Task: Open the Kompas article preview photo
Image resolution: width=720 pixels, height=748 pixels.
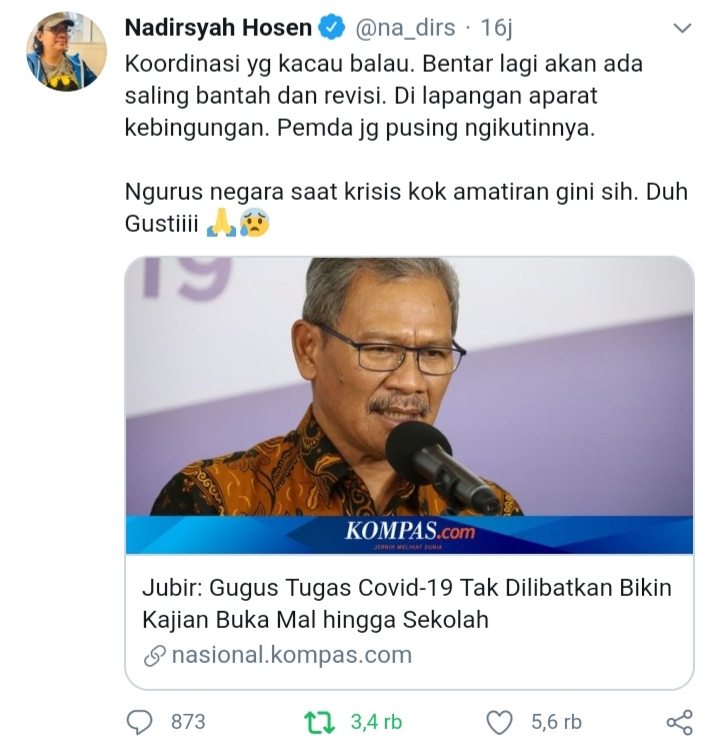Action: tap(409, 387)
